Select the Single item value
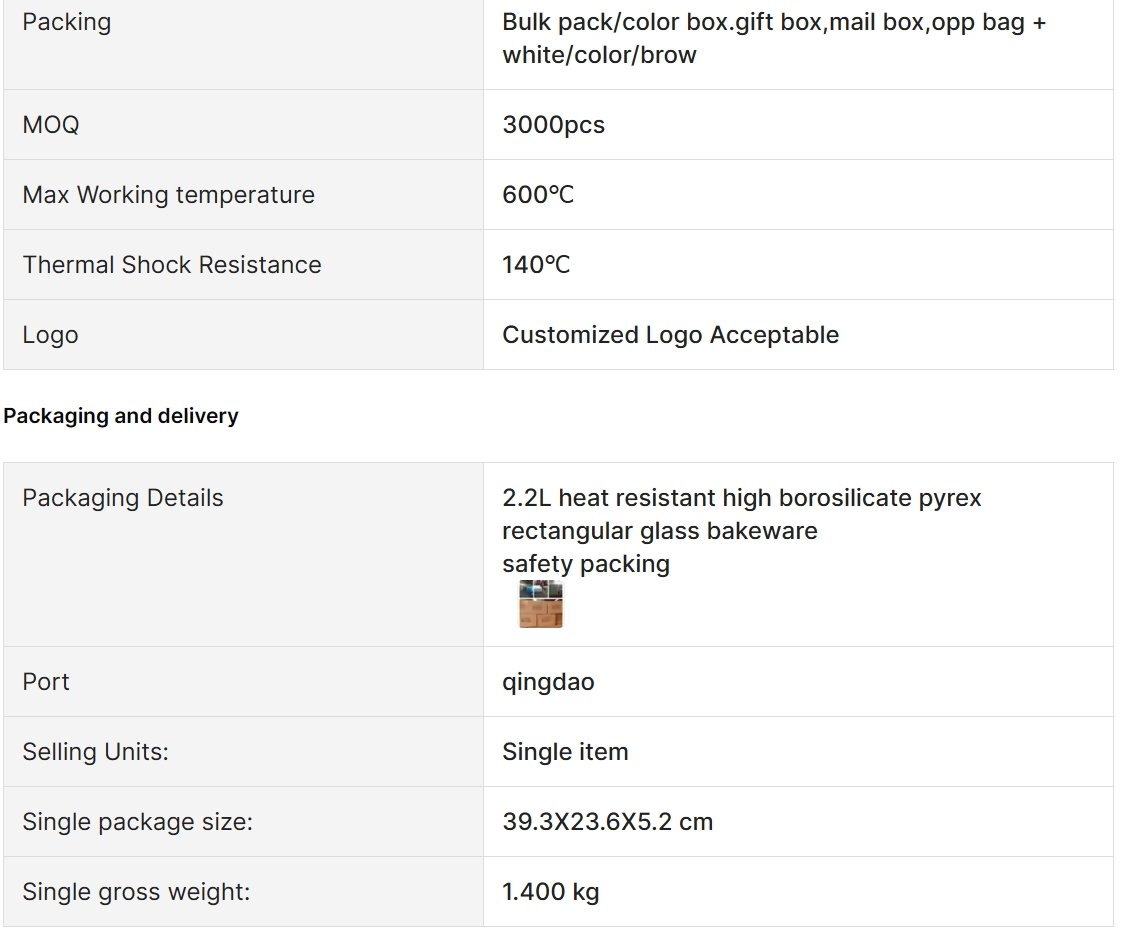Screen dimensions: 1135x937 [565, 752]
